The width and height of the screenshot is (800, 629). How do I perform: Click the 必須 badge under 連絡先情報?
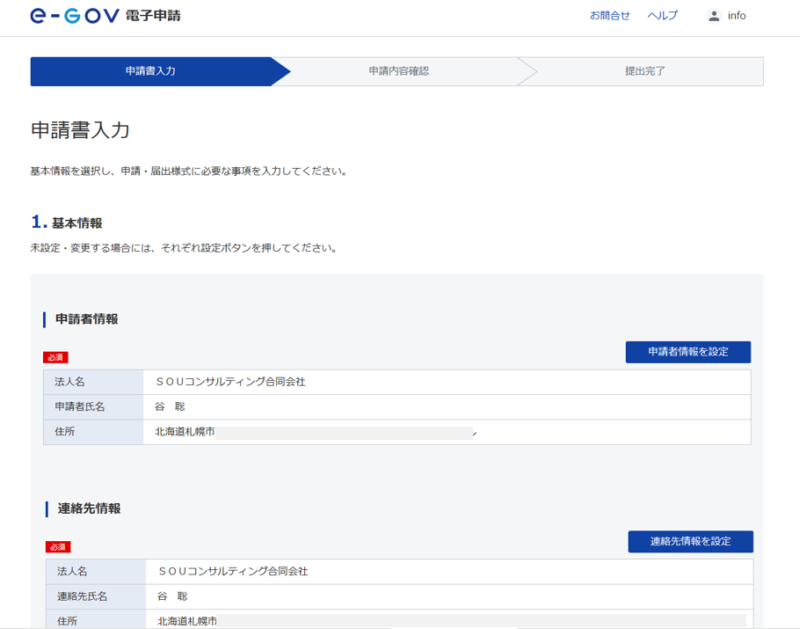(x=58, y=547)
